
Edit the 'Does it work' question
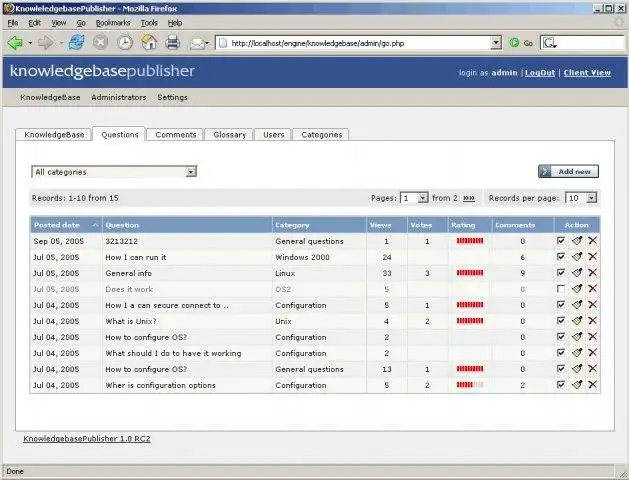[x=577, y=289]
